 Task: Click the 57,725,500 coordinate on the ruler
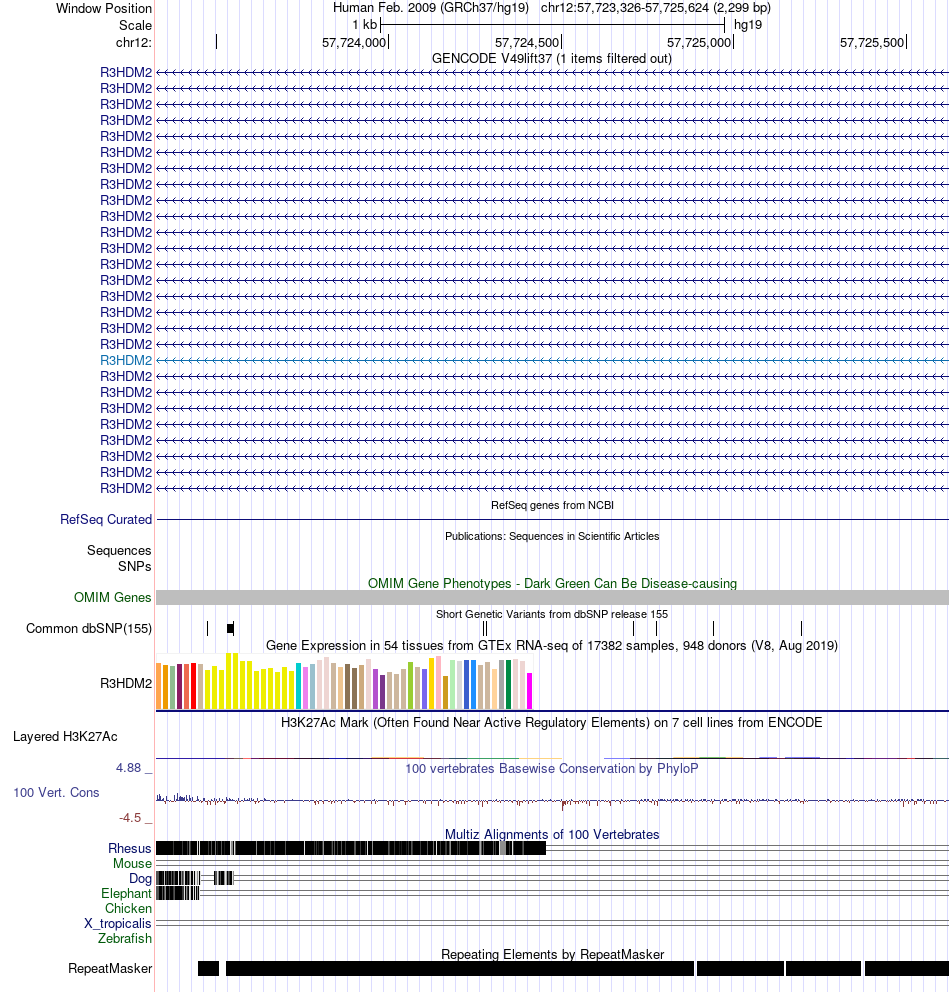click(872, 42)
